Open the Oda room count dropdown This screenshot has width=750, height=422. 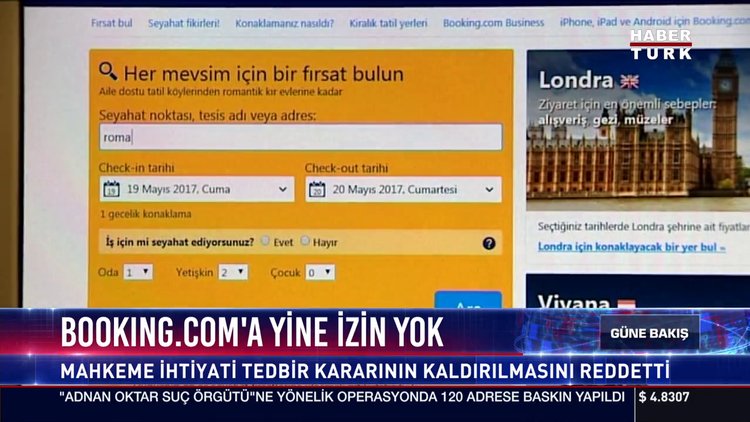tap(138, 272)
